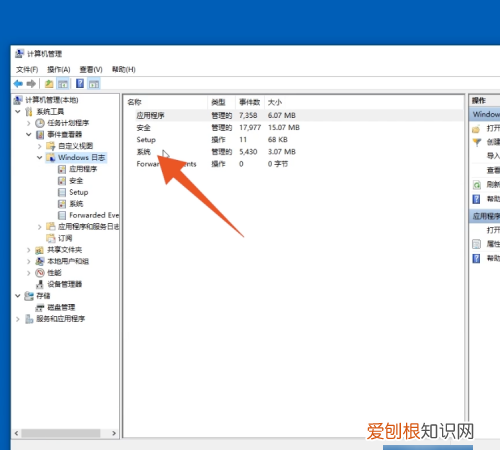Select the 安全 log row in list

[293, 128]
